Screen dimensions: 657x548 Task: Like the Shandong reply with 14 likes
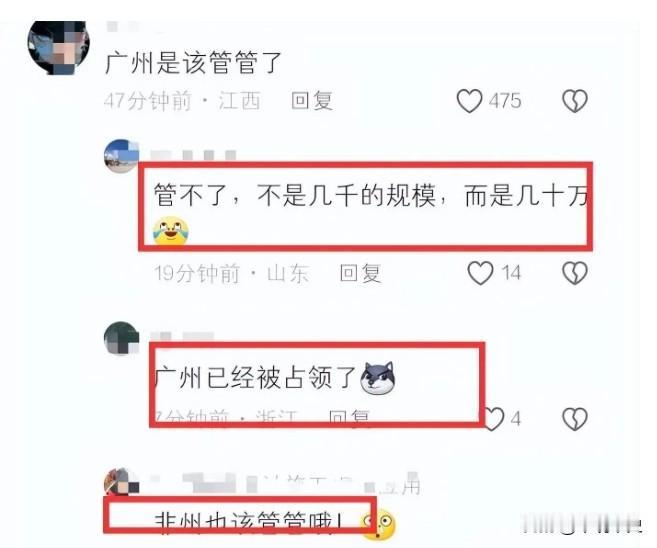pyautogui.click(x=480, y=273)
